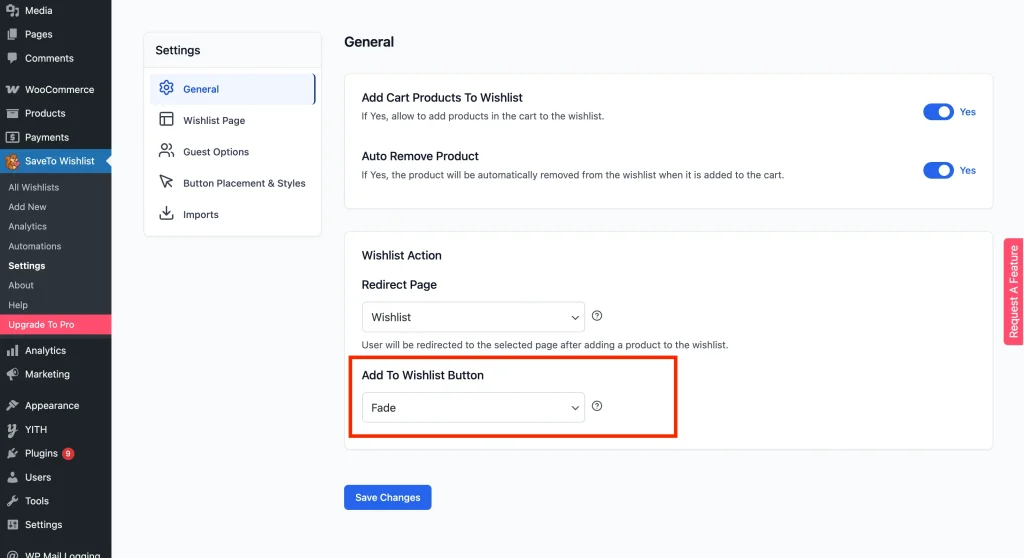Toggle the Auto Remove Product switch
This screenshot has width=1024, height=558.
pyautogui.click(x=938, y=171)
